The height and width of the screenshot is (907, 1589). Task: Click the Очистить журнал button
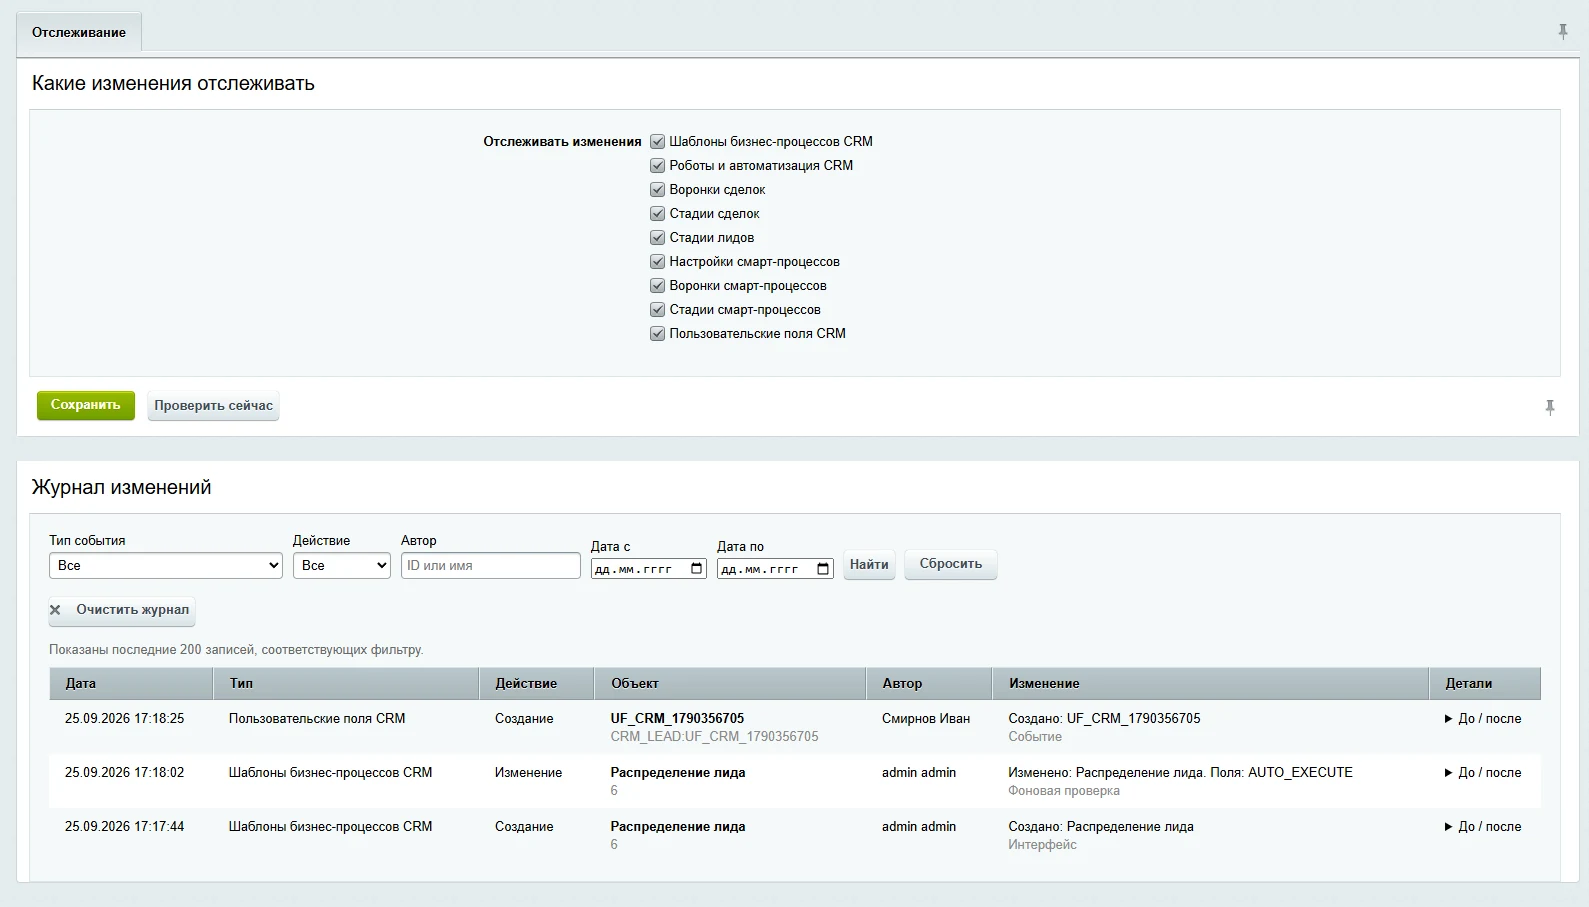122,610
